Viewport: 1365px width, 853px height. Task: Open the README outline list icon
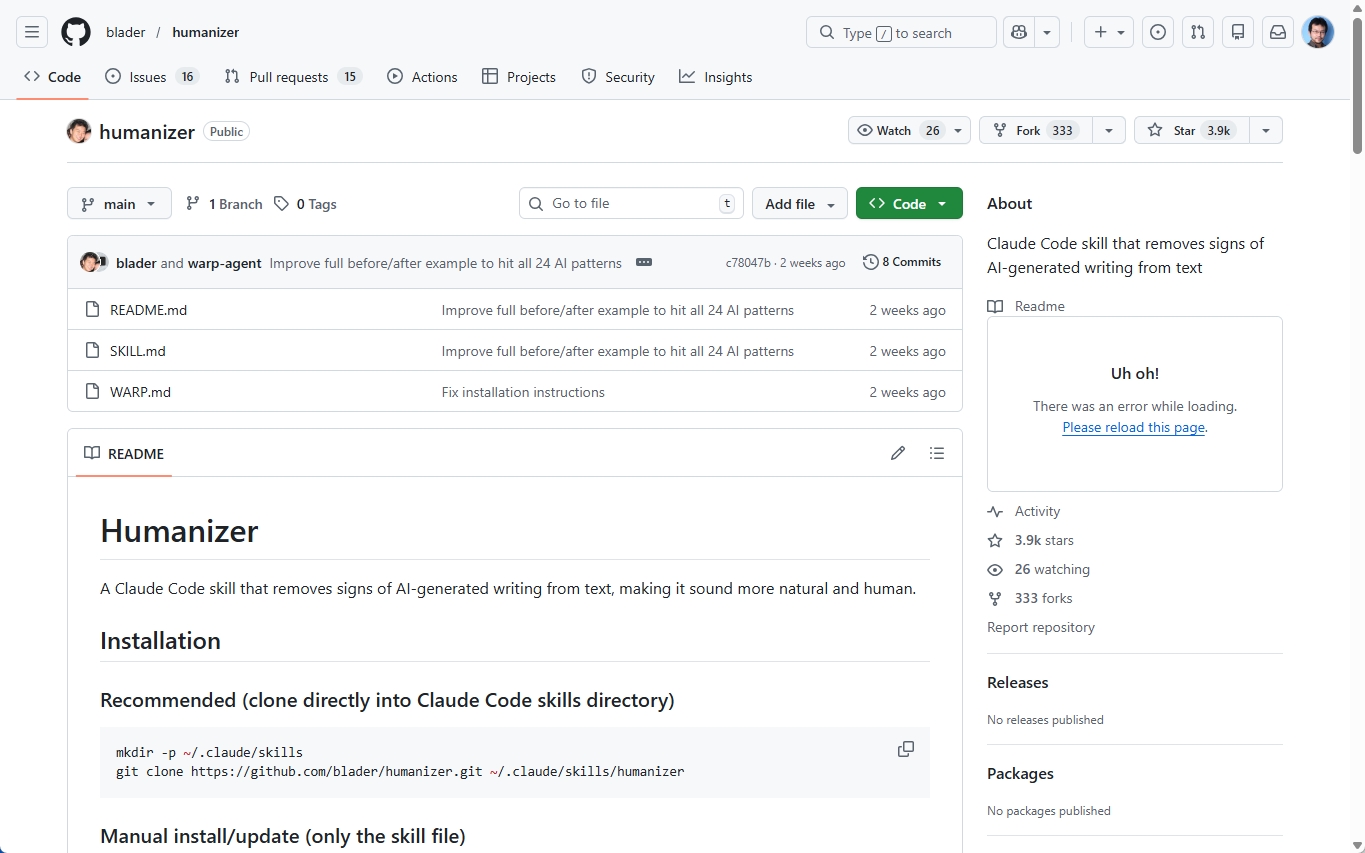tap(937, 453)
